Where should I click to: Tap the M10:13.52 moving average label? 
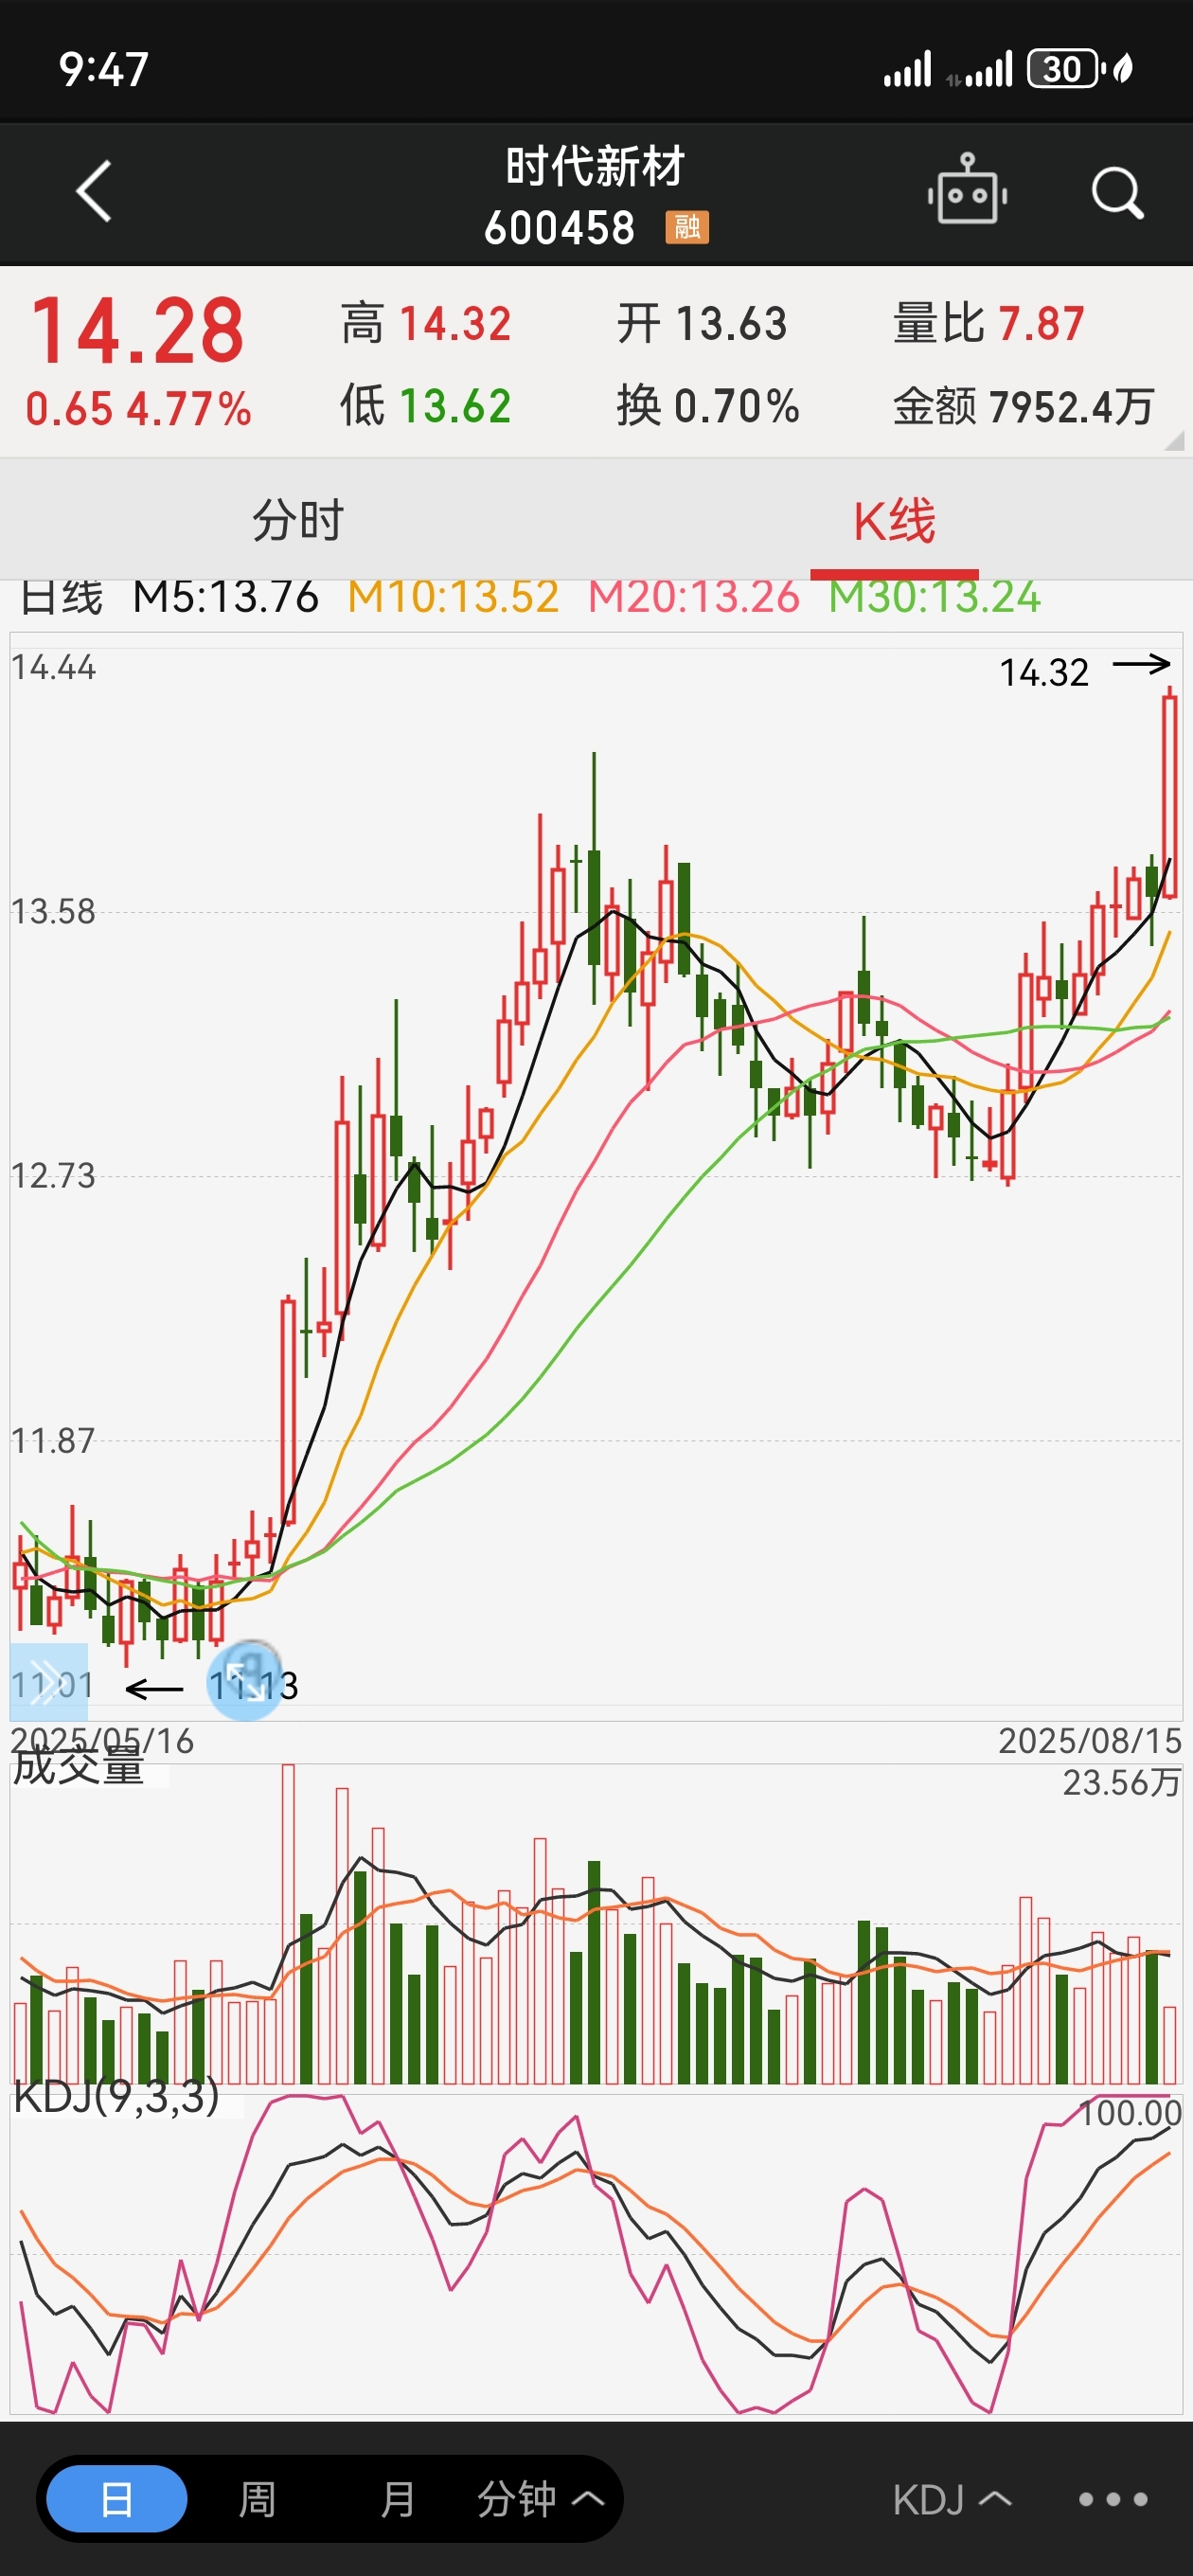(x=453, y=597)
